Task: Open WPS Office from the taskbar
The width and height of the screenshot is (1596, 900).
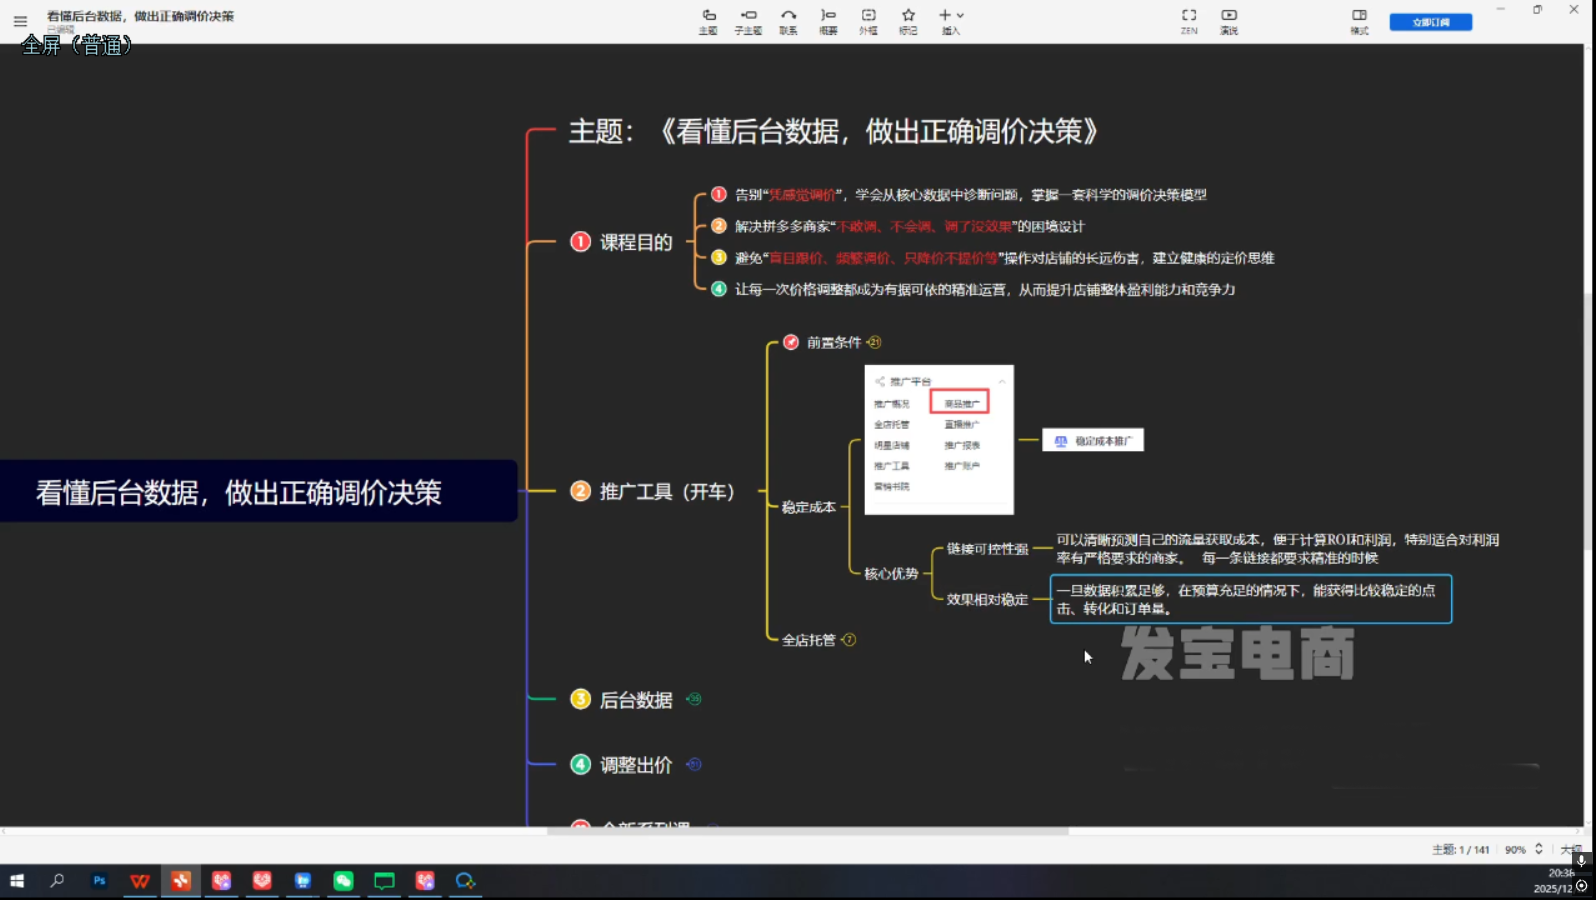Action: tap(140, 881)
